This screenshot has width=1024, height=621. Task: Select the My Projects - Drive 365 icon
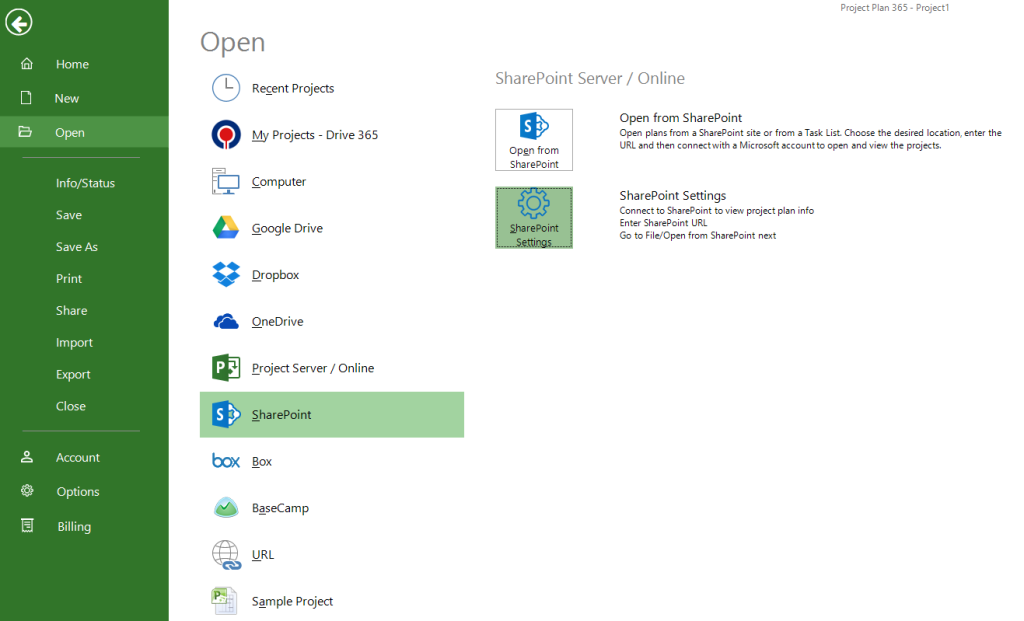[224, 134]
